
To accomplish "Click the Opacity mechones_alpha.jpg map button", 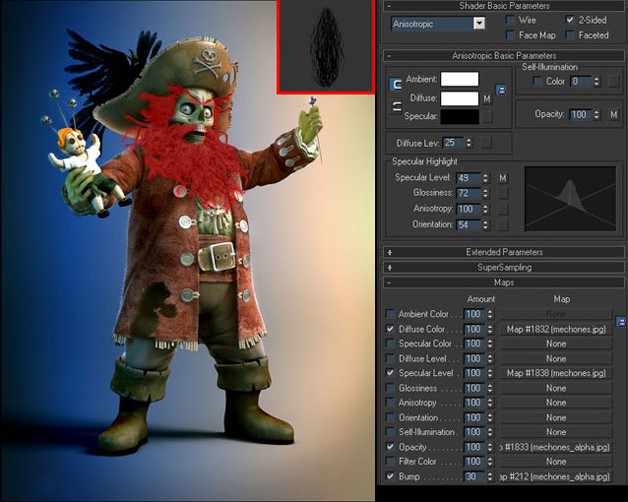I will [556, 447].
